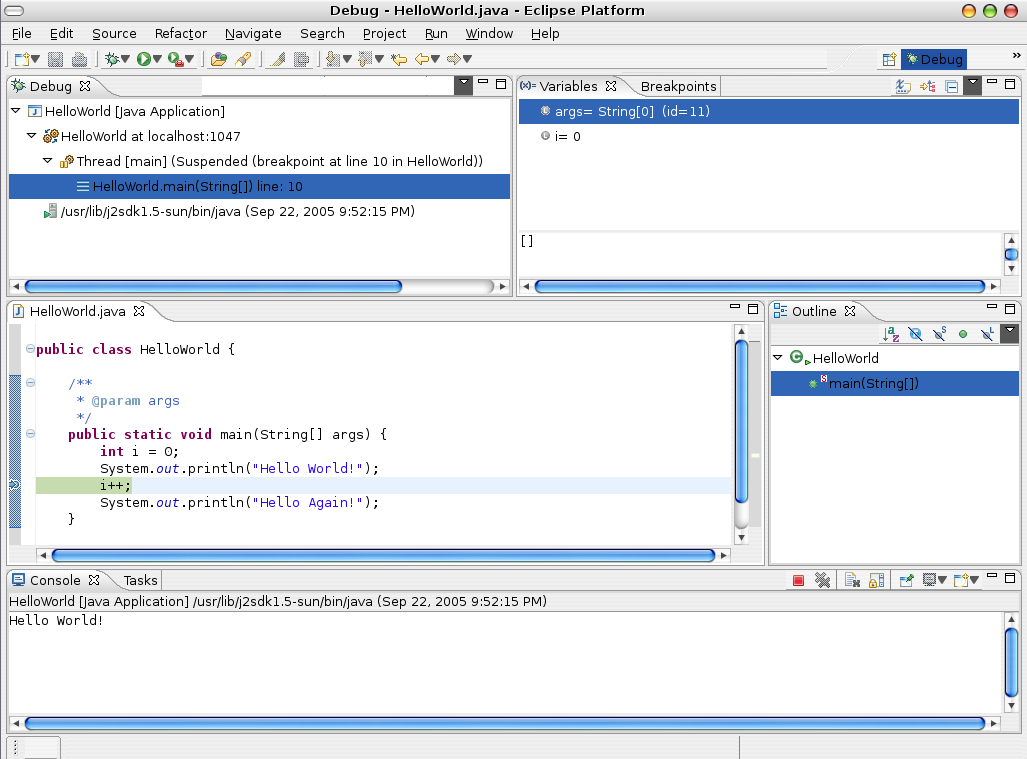Collapse the HelloWorld at localhost:1047 node
Image resolution: width=1027 pixels, height=759 pixels.
pos(31,136)
